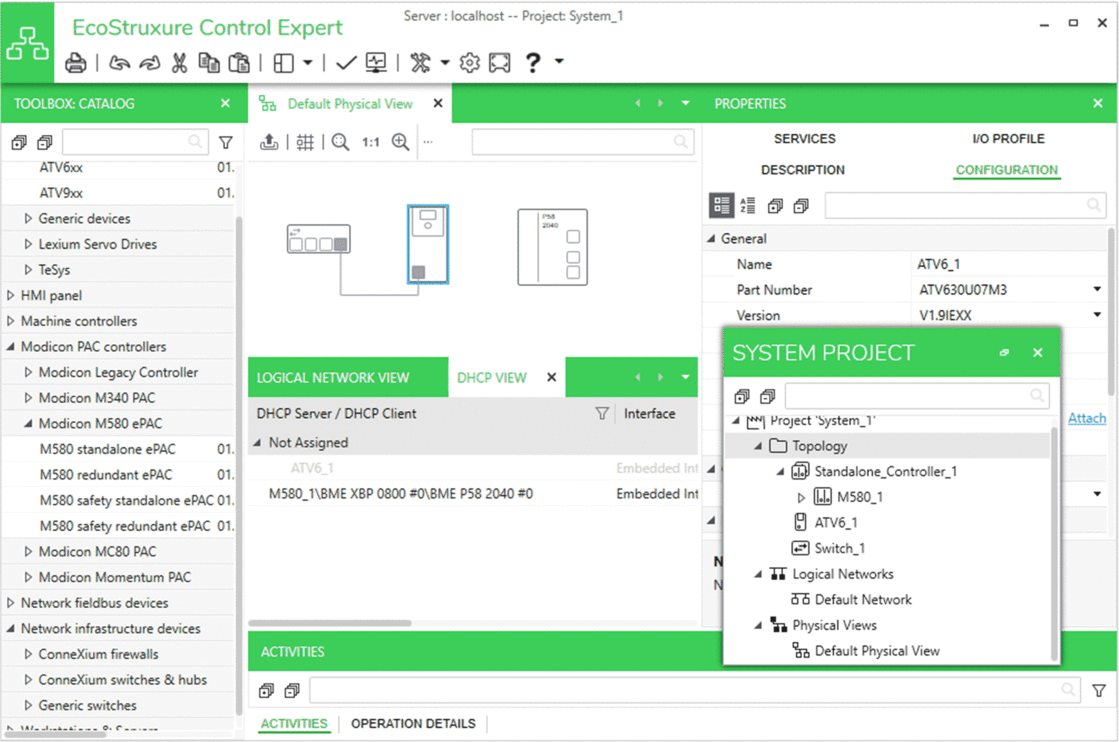Image resolution: width=1119 pixels, height=742 pixels.
Task: Zoom out in the Physical View
Action: (x=340, y=142)
